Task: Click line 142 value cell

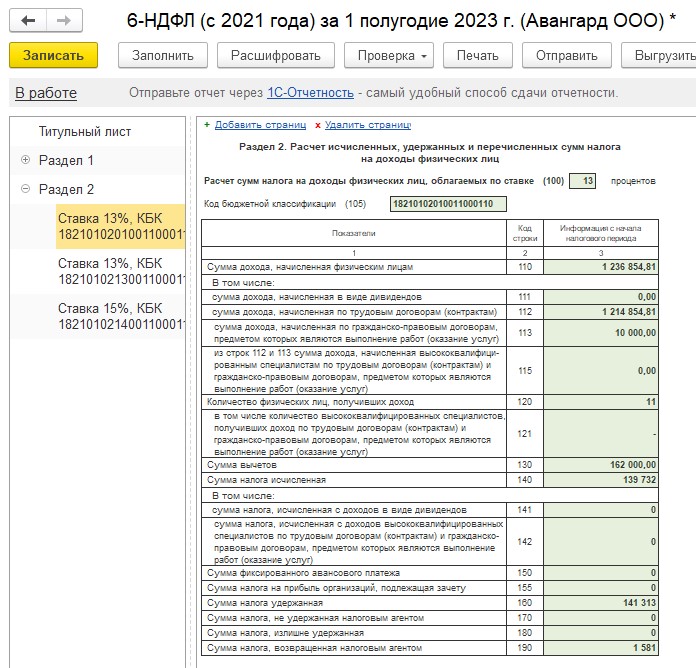Action: pos(601,542)
